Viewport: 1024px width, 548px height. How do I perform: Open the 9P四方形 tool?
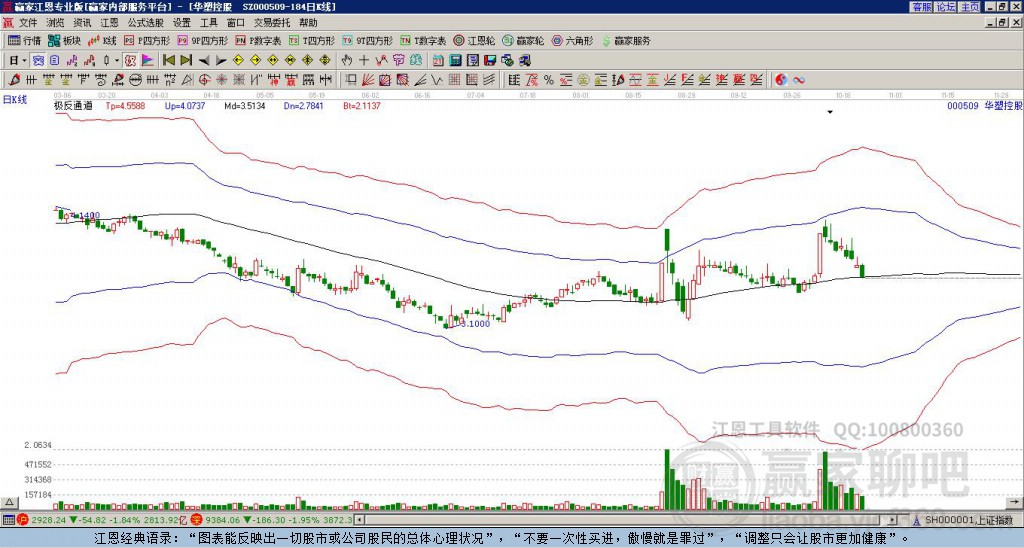[x=202, y=40]
